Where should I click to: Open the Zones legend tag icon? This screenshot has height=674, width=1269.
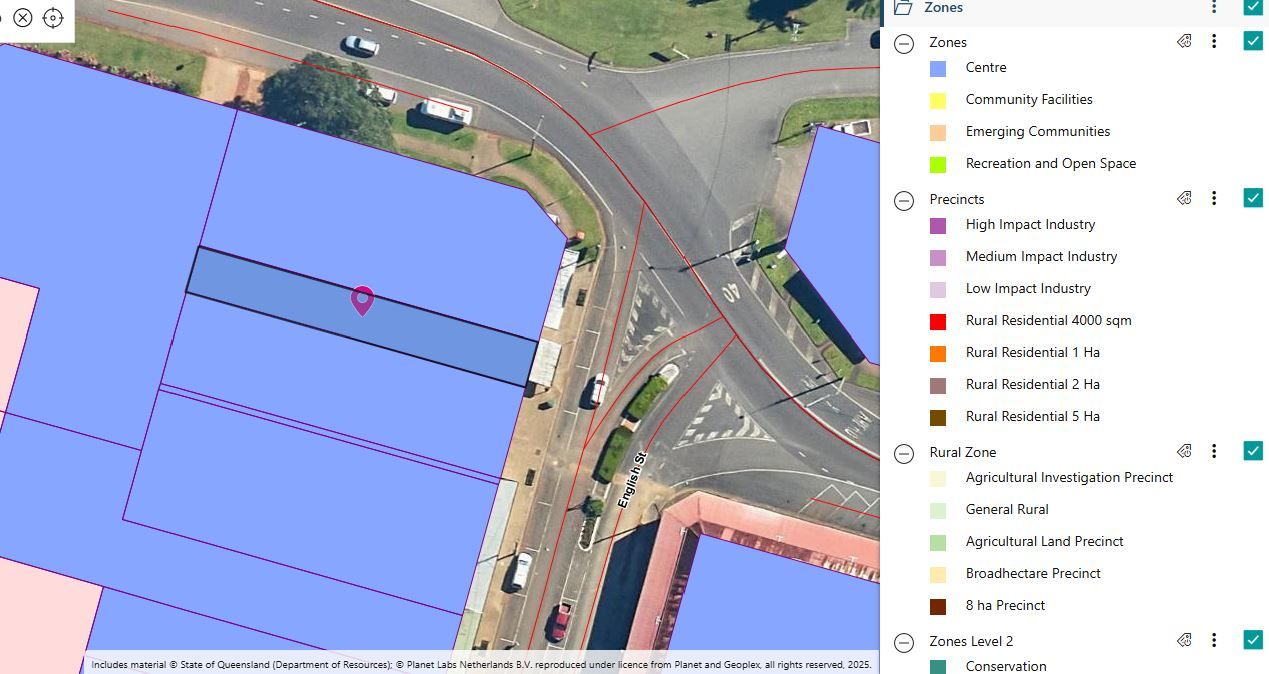pyautogui.click(x=1185, y=41)
